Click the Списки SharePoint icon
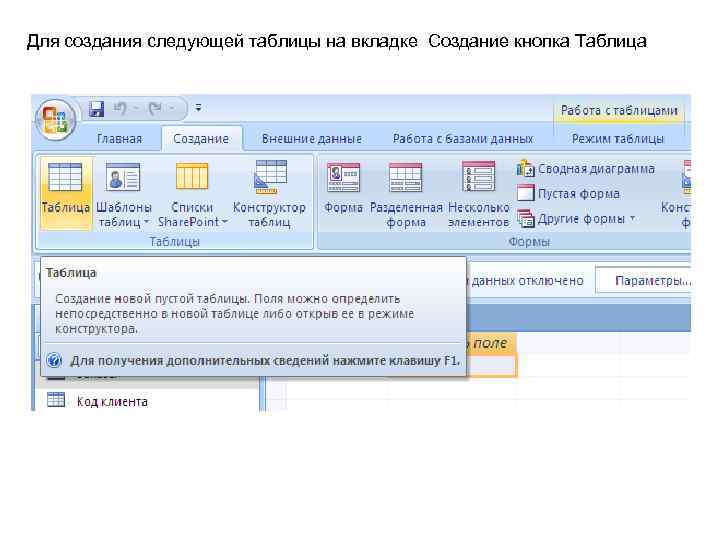Image resolution: width=720 pixels, height=540 pixels. point(192,176)
